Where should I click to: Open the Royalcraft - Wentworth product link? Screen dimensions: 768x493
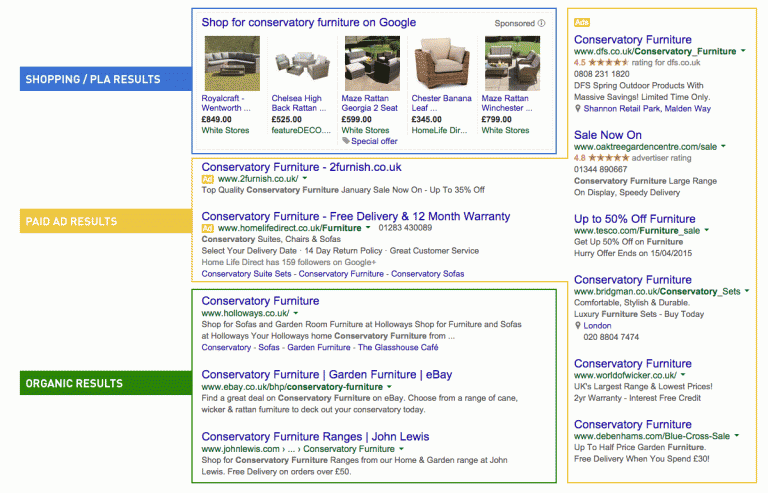pyautogui.click(x=226, y=103)
